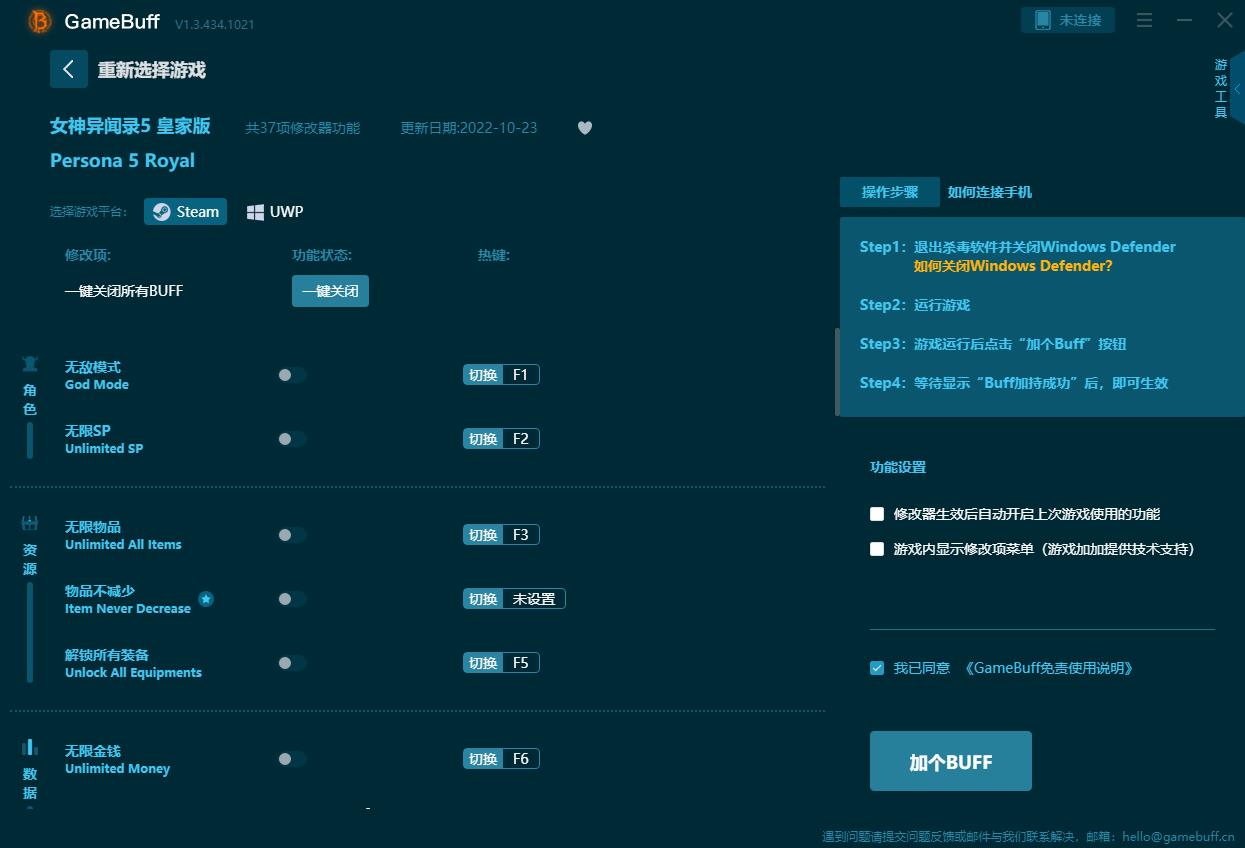Enable Unlimited All Items switch

(292, 535)
